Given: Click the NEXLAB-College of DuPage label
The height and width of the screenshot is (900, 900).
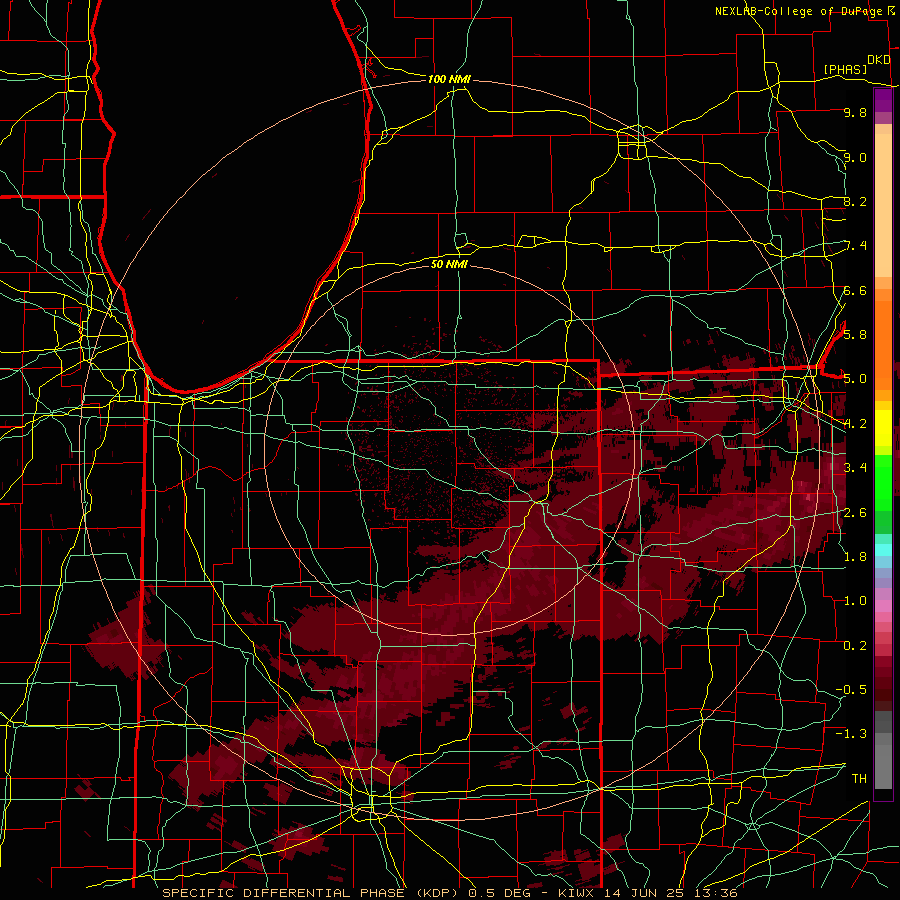Looking at the screenshot, I should (x=798, y=11).
